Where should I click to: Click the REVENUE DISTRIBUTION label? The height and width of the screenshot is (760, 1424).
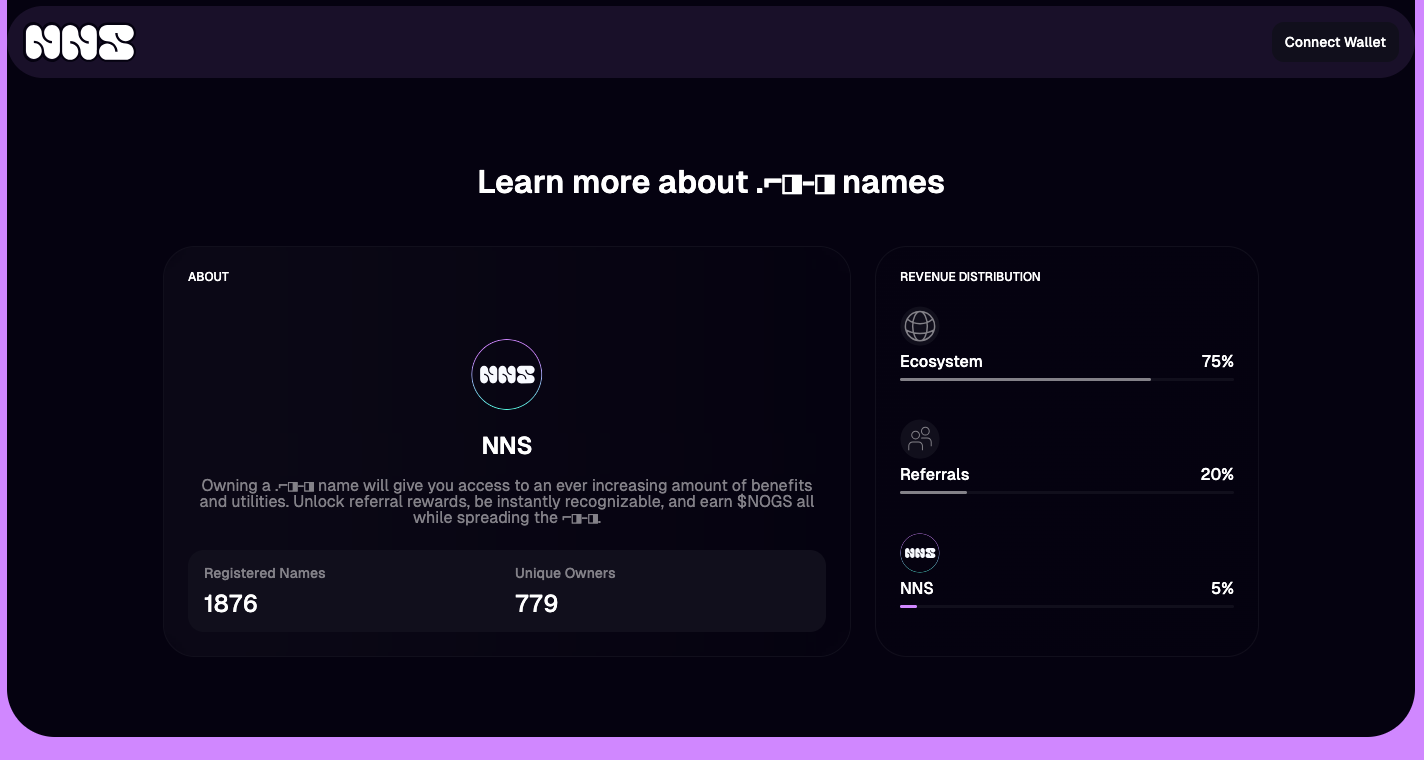(x=969, y=277)
